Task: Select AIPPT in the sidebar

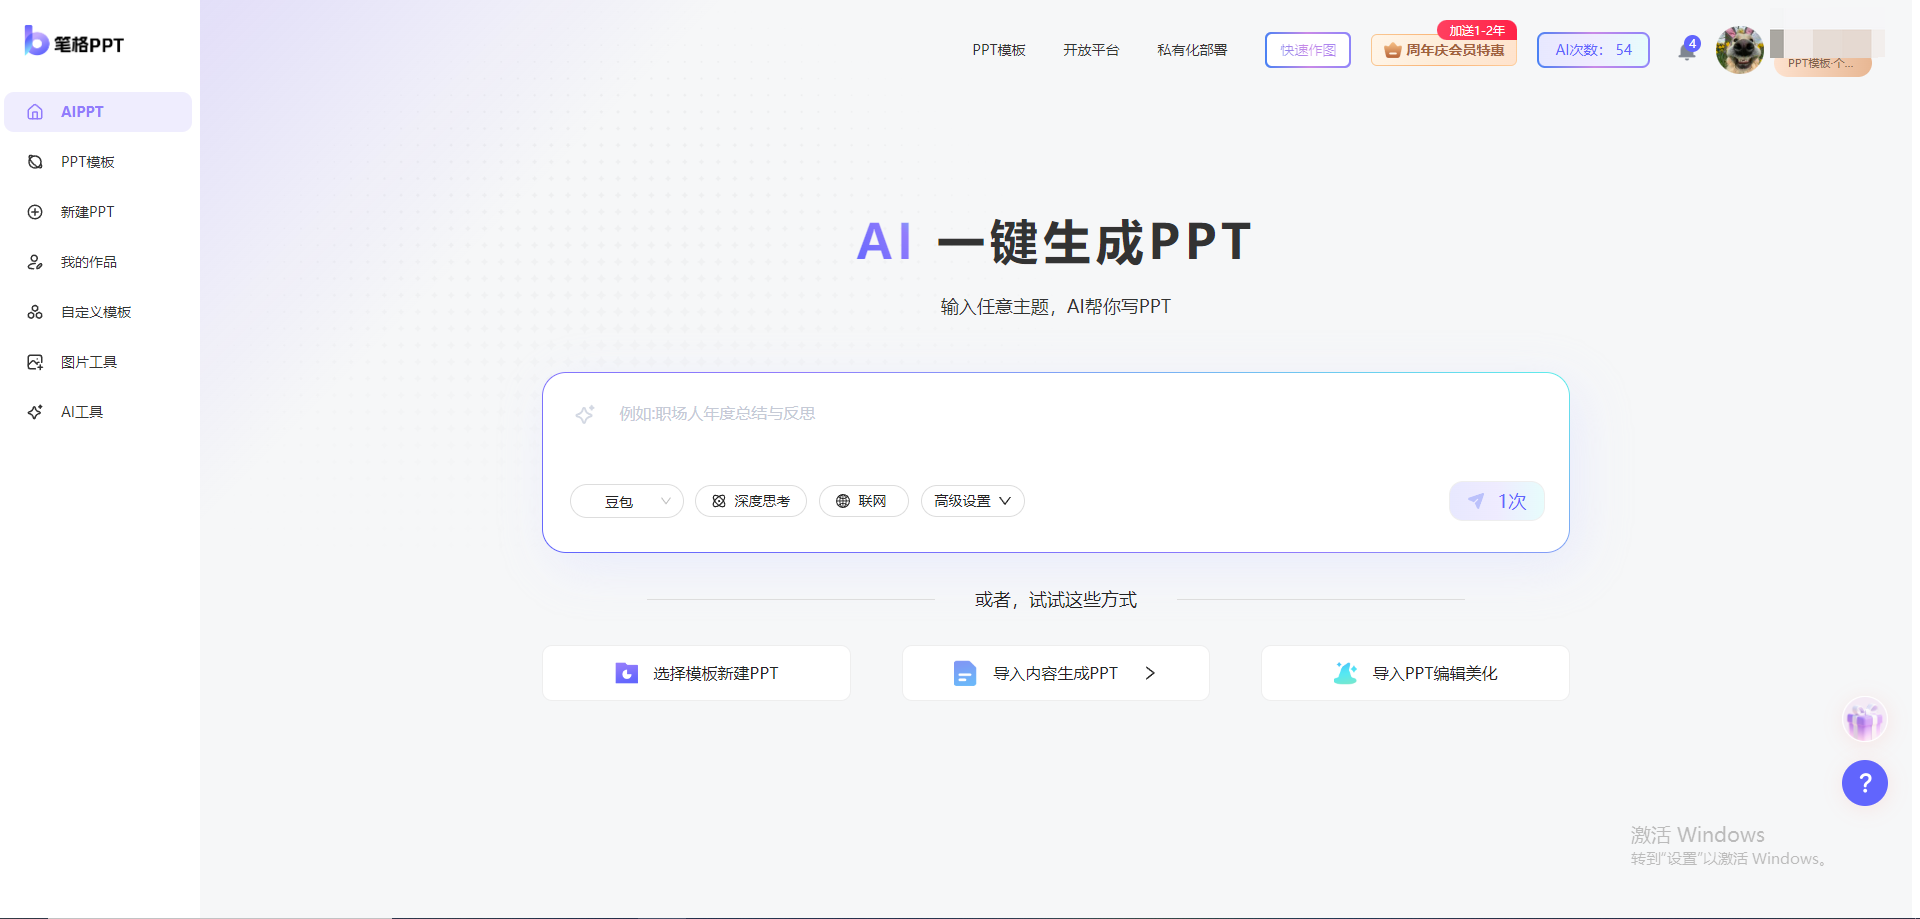Action: click(98, 112)
